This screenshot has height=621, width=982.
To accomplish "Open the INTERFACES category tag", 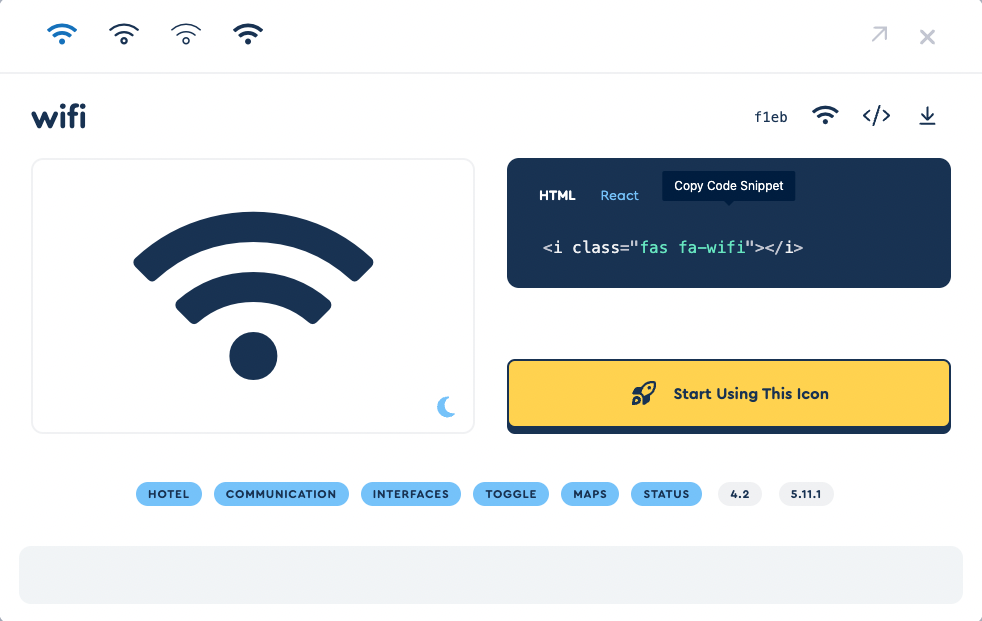I will click(411, 494).
